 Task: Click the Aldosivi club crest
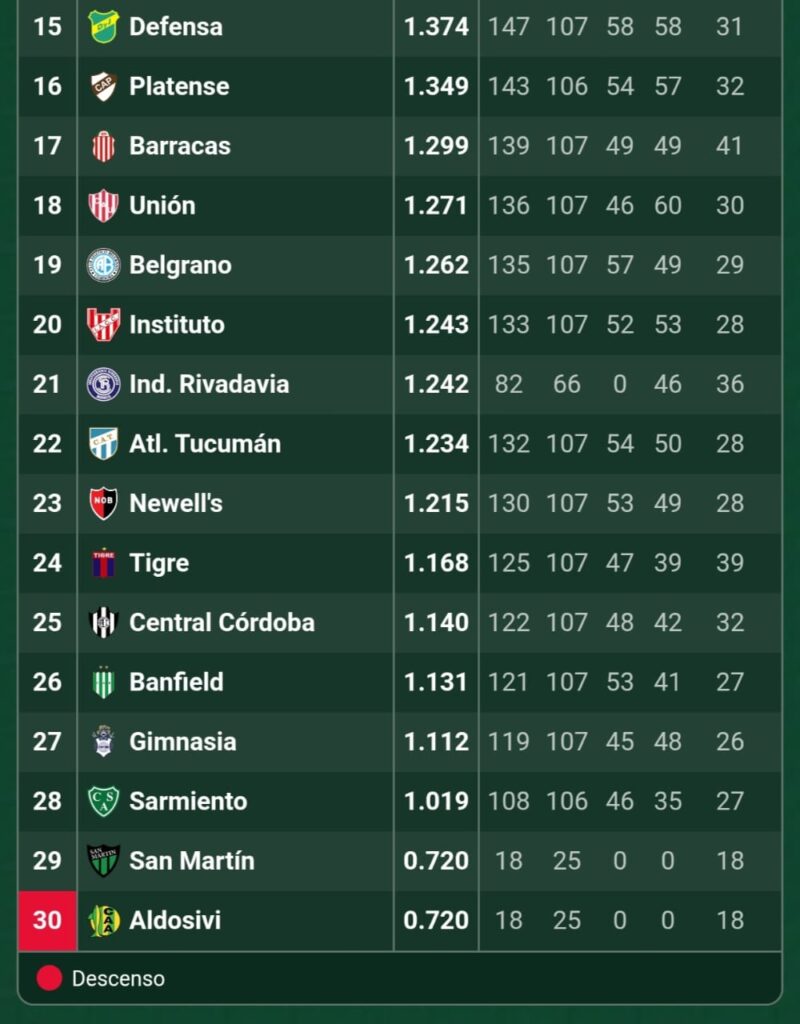pyautogui.click(x=103, y=920)
